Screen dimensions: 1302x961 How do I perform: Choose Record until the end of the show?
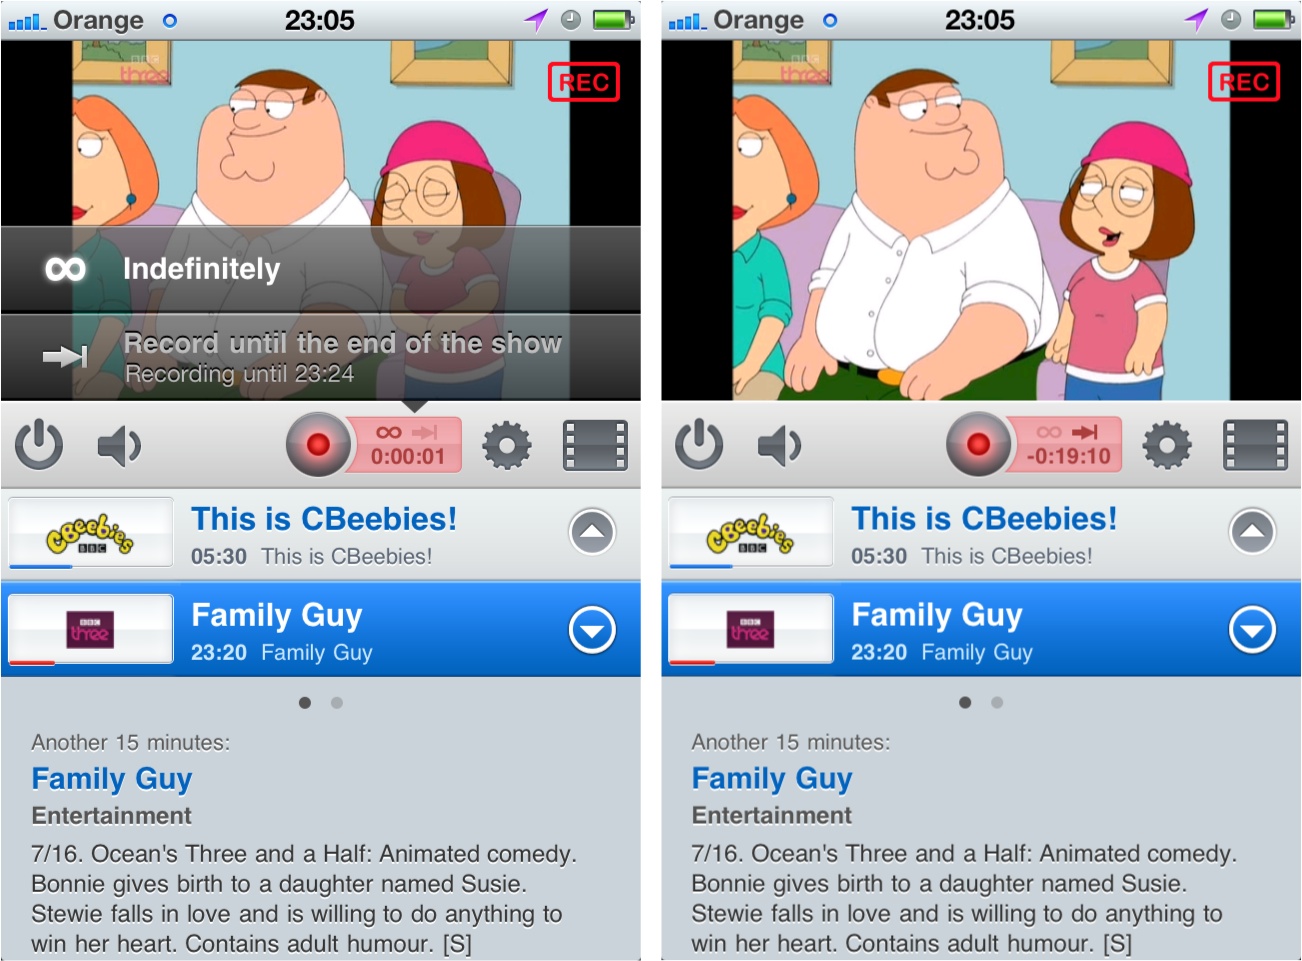(320, 358)
